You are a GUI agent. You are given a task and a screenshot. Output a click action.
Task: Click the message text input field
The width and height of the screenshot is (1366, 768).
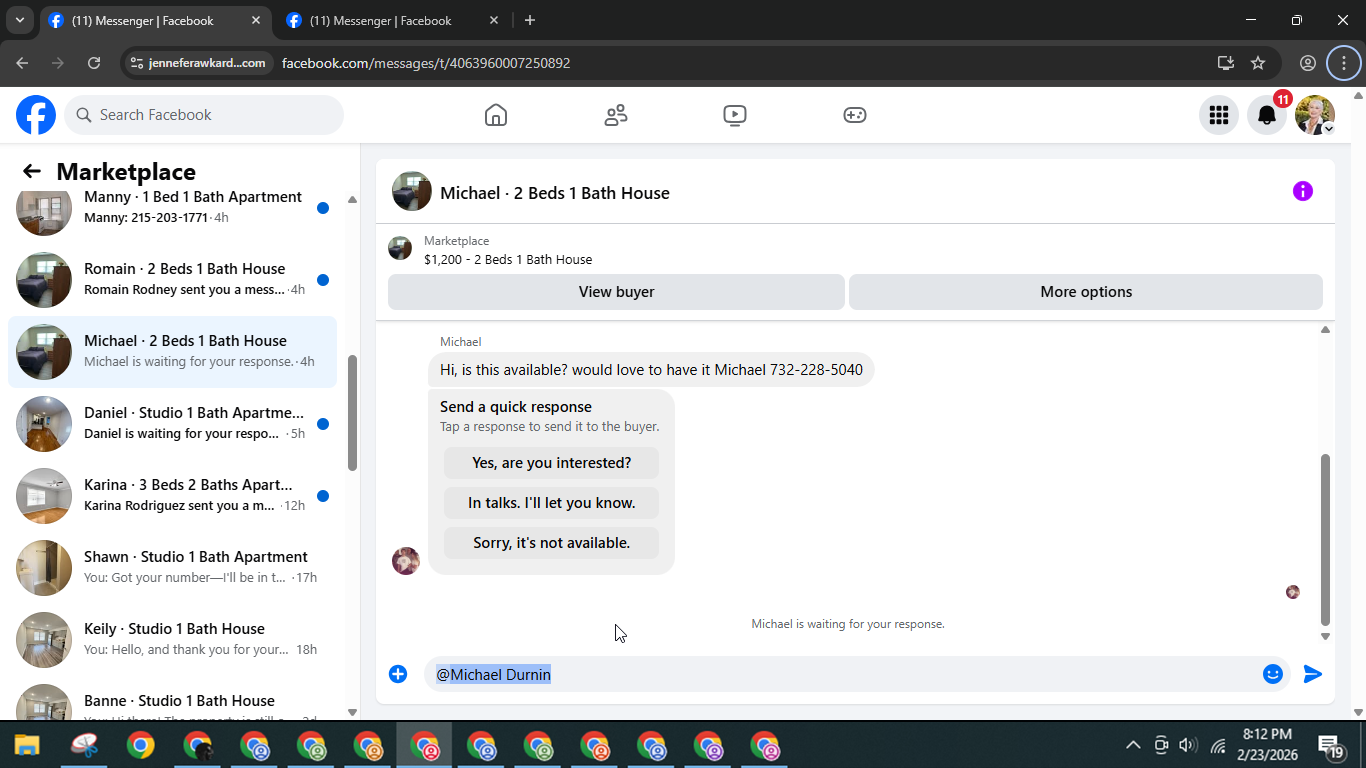840,674
